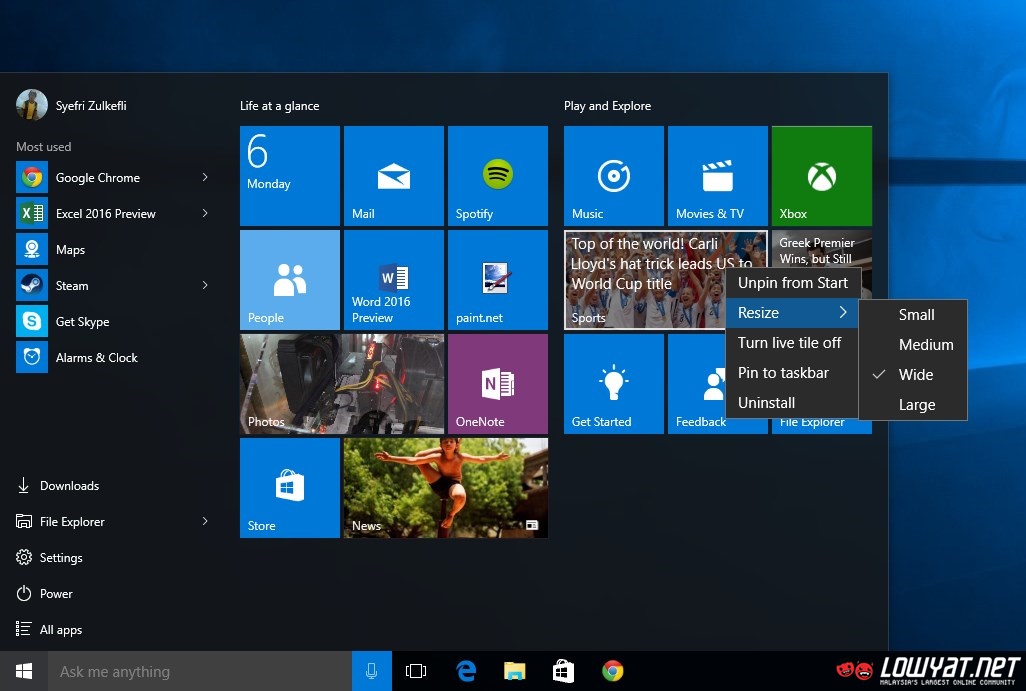This screenshot has height=691, width=1026.
Task: Expand Google Chrome jump list arrow
Action: (x=205, y=177)
